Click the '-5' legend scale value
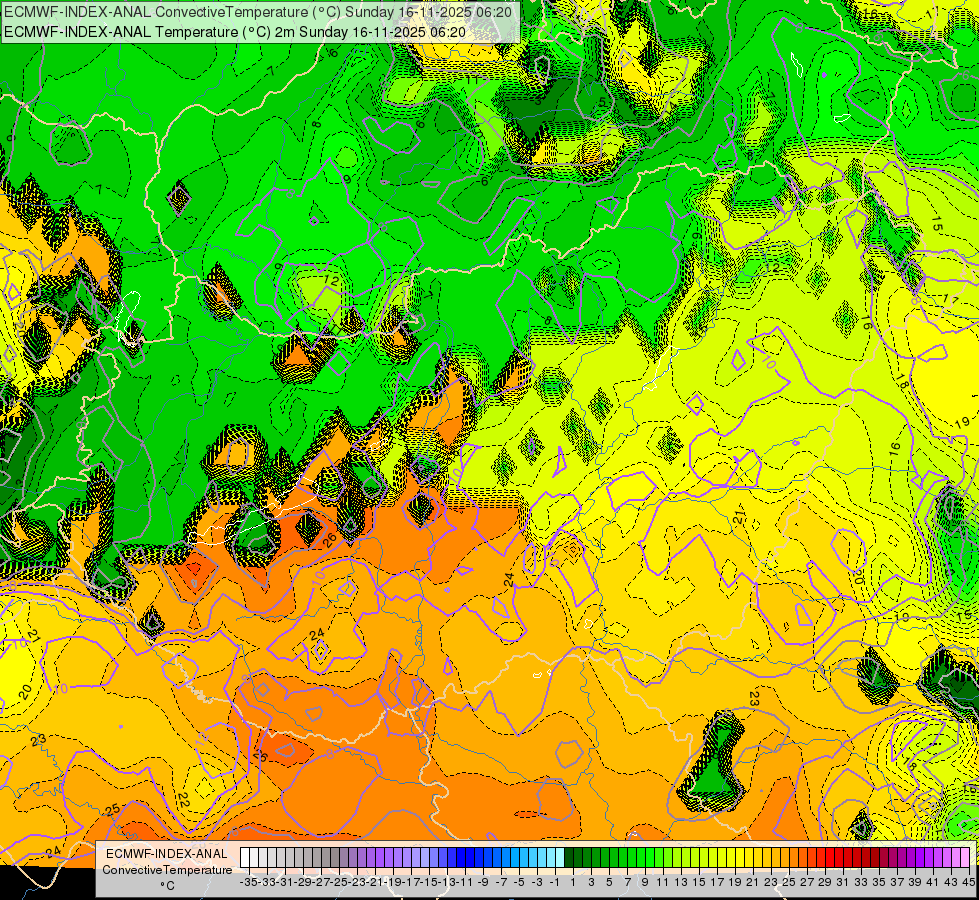The width and height of the screenshot is (979, 900). click(519, 882)
